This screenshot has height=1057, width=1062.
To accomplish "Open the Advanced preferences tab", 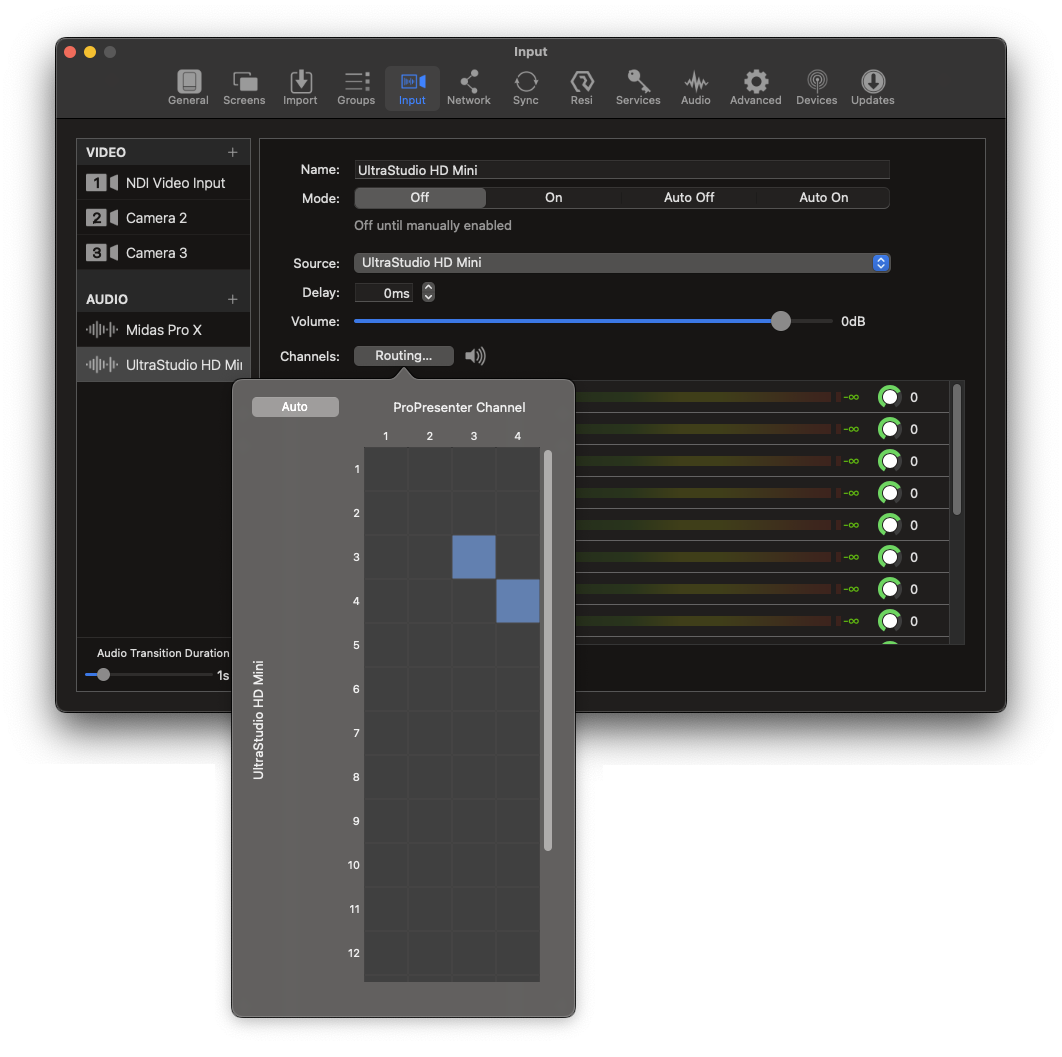I will pyautogui.click(x=755, y=88).
